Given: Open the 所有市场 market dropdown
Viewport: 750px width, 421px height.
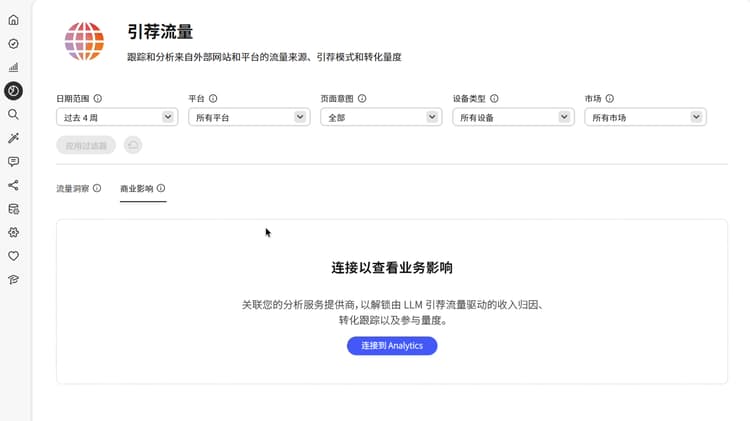Looking at the screenshot, I should (x=645, y=117).
